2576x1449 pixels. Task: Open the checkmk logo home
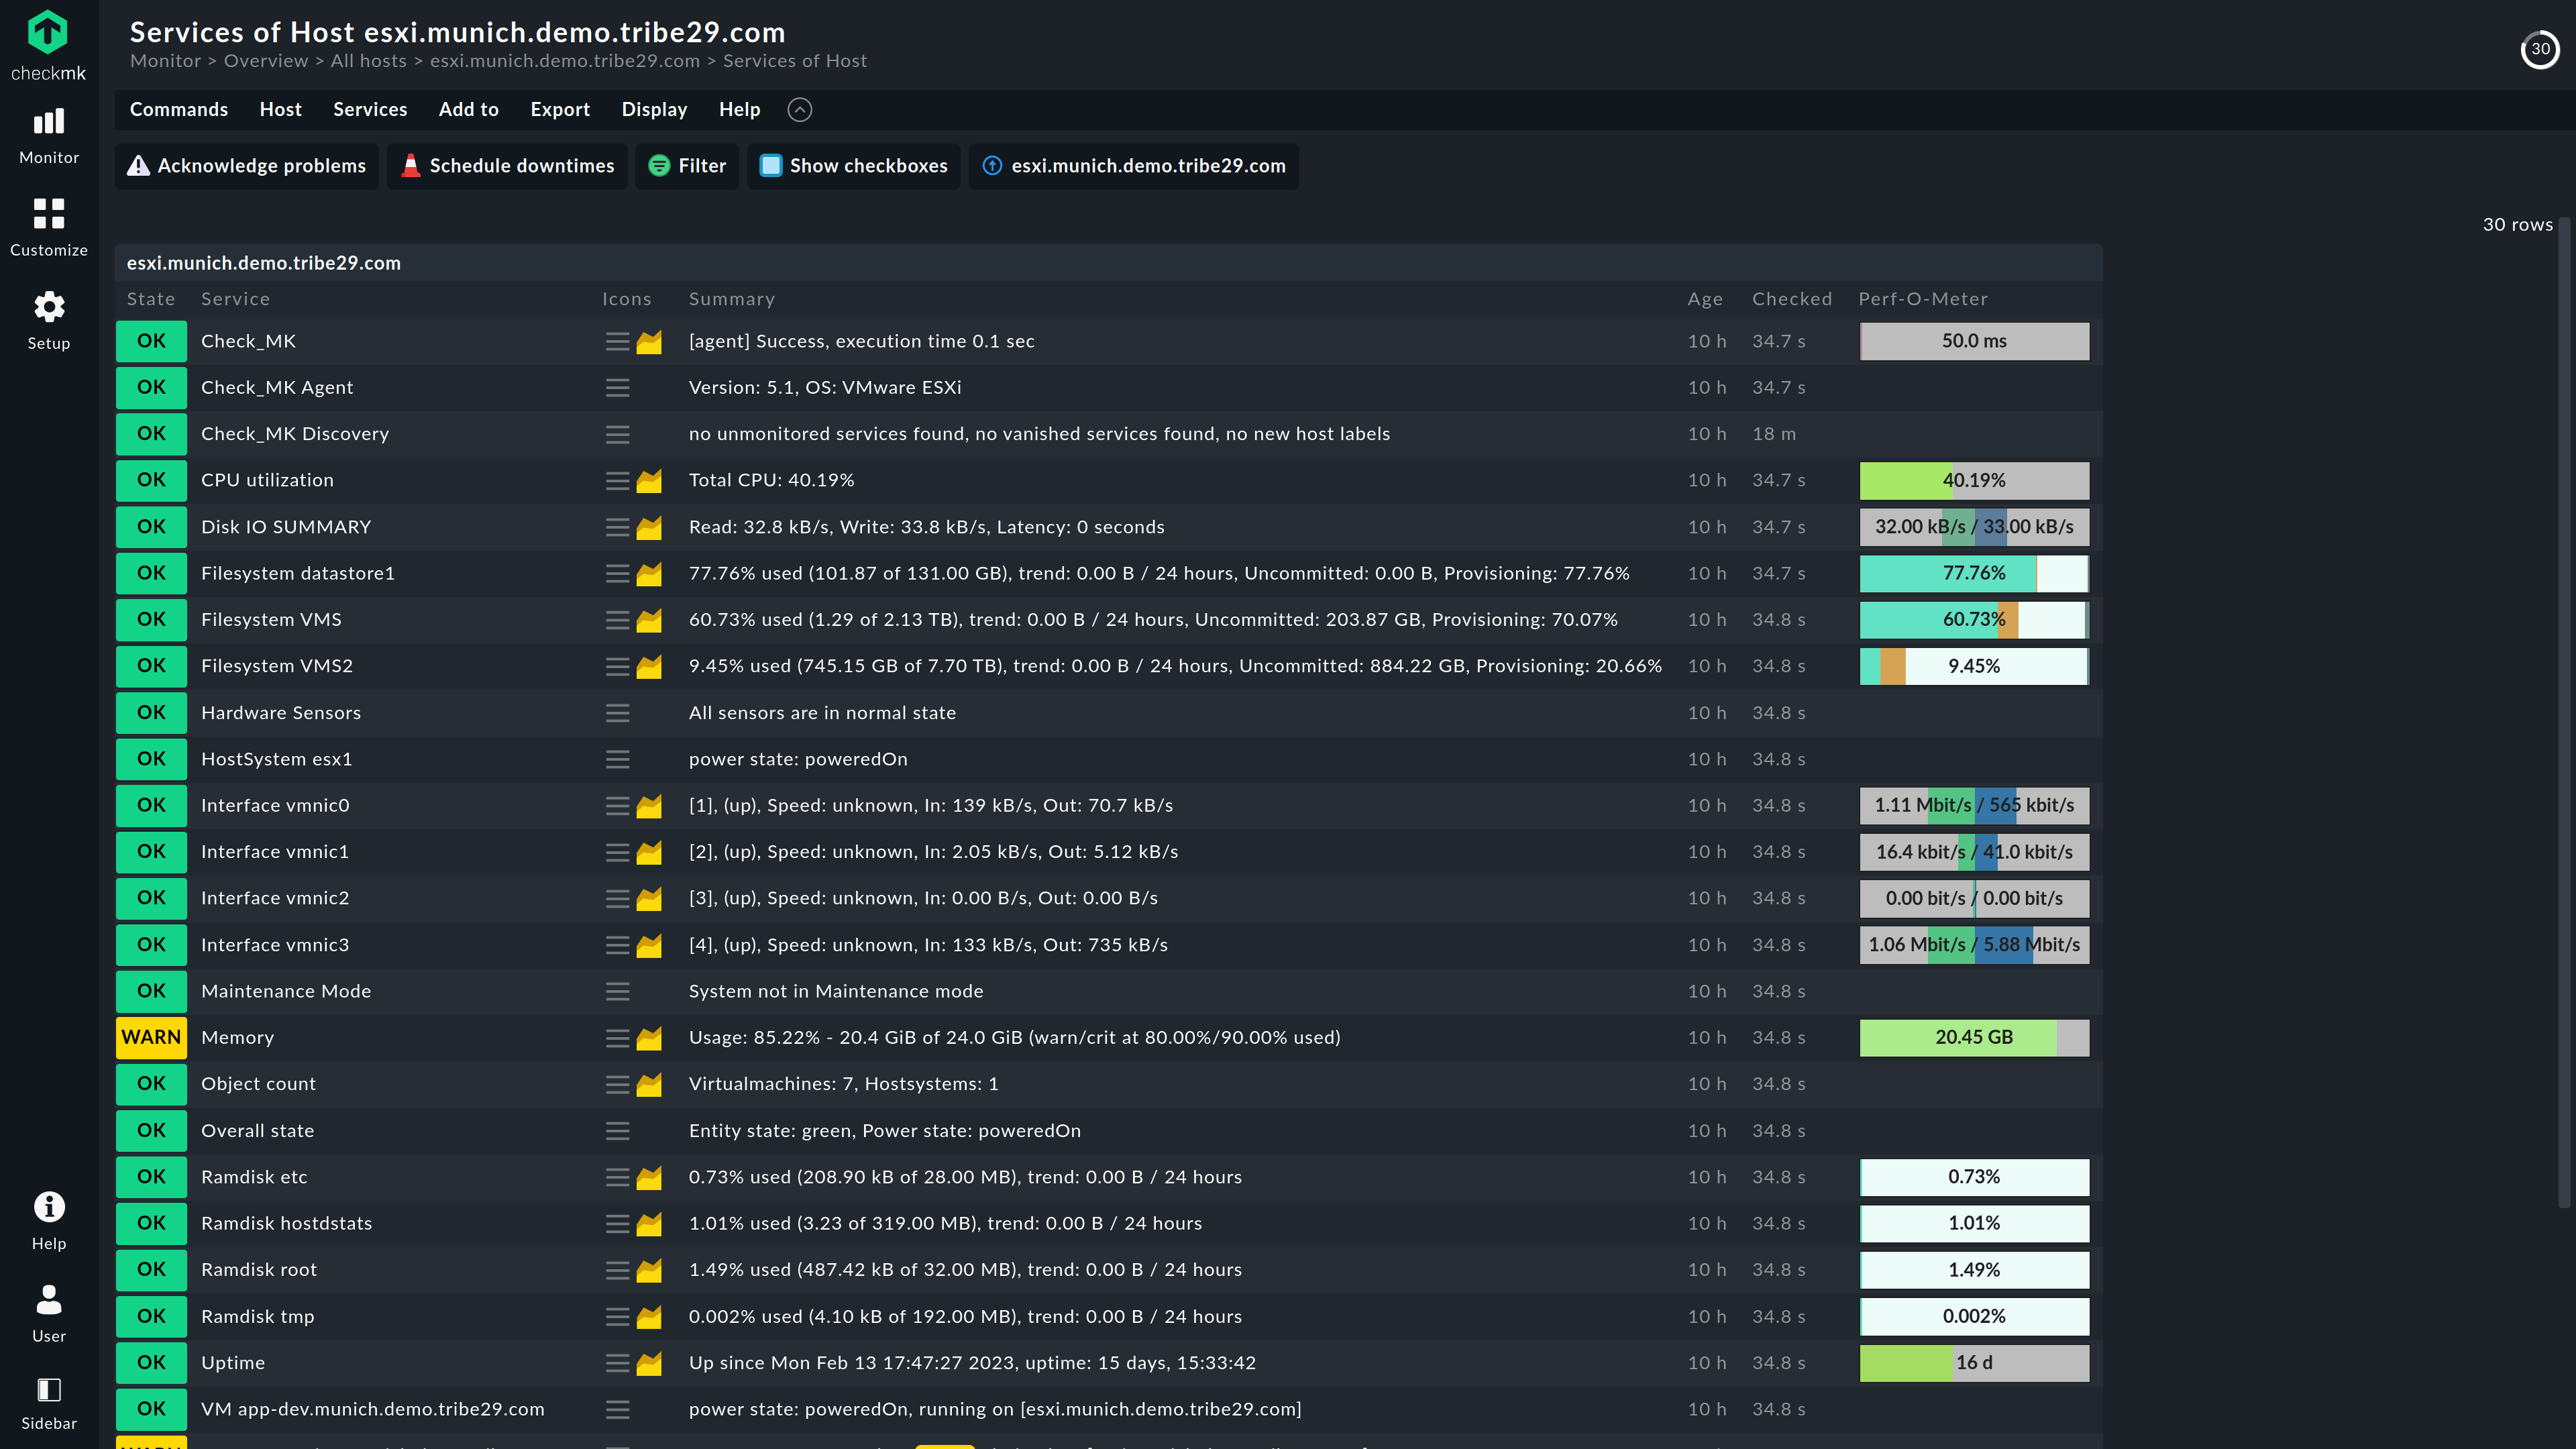[48, 45]
